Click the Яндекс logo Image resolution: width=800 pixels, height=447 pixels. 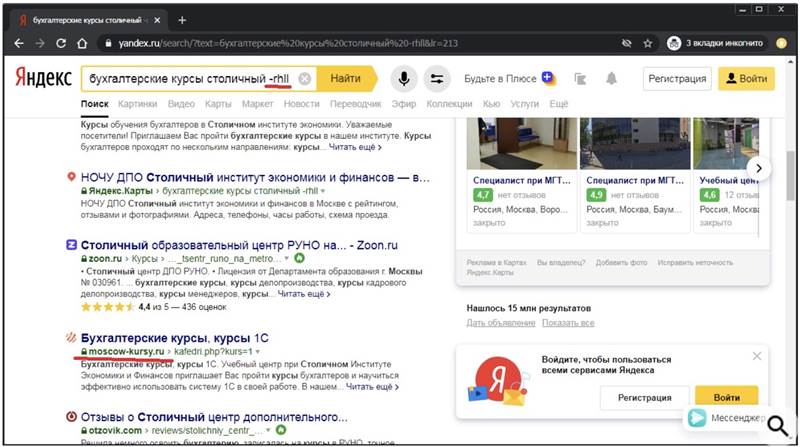click(x=43, y=79)
